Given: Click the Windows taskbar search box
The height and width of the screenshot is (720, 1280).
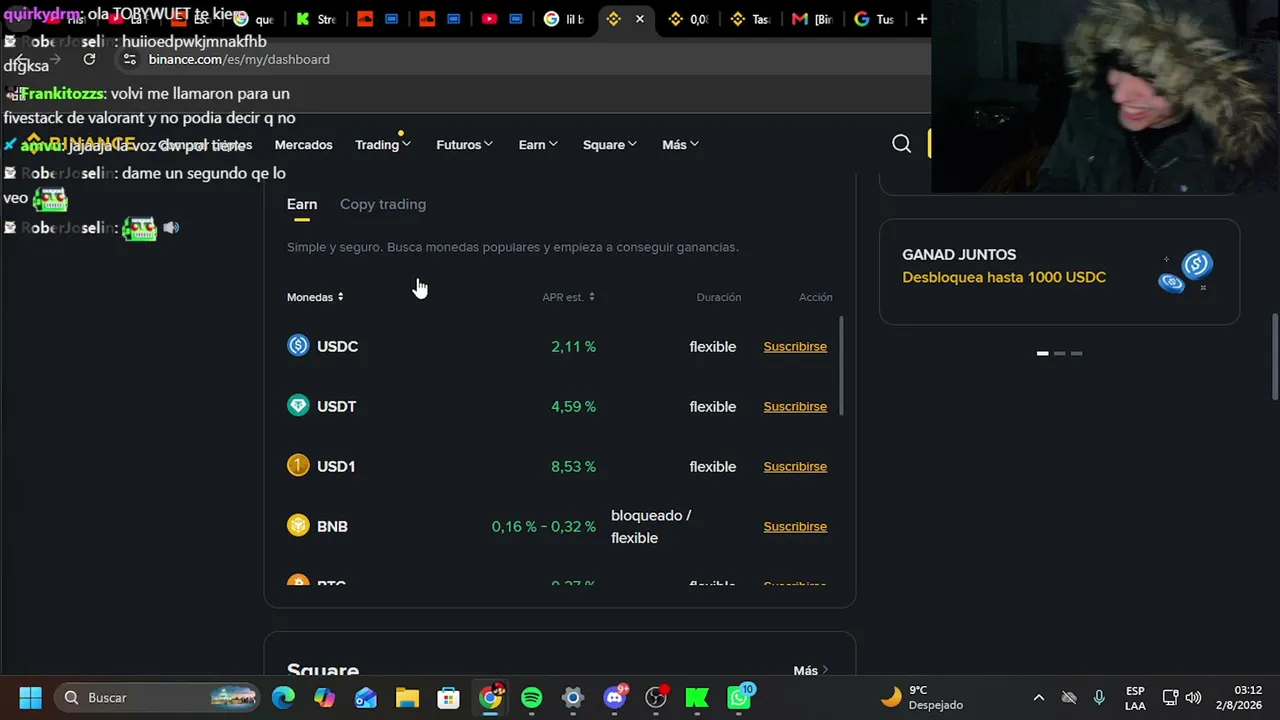Looking at the screenshot, I should pyautogui.click(x=157, y=697).
